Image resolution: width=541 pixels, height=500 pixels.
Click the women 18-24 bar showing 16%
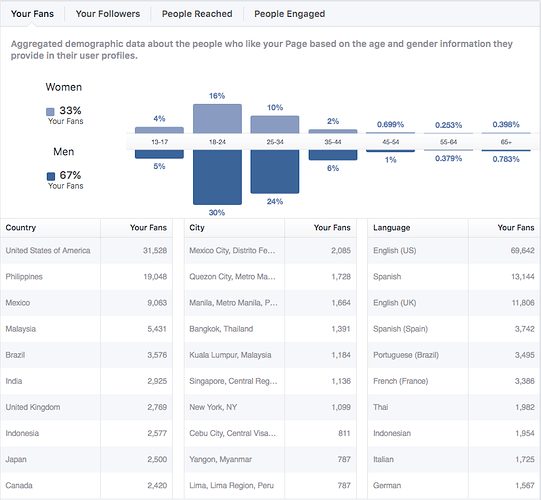coord(217,119)
